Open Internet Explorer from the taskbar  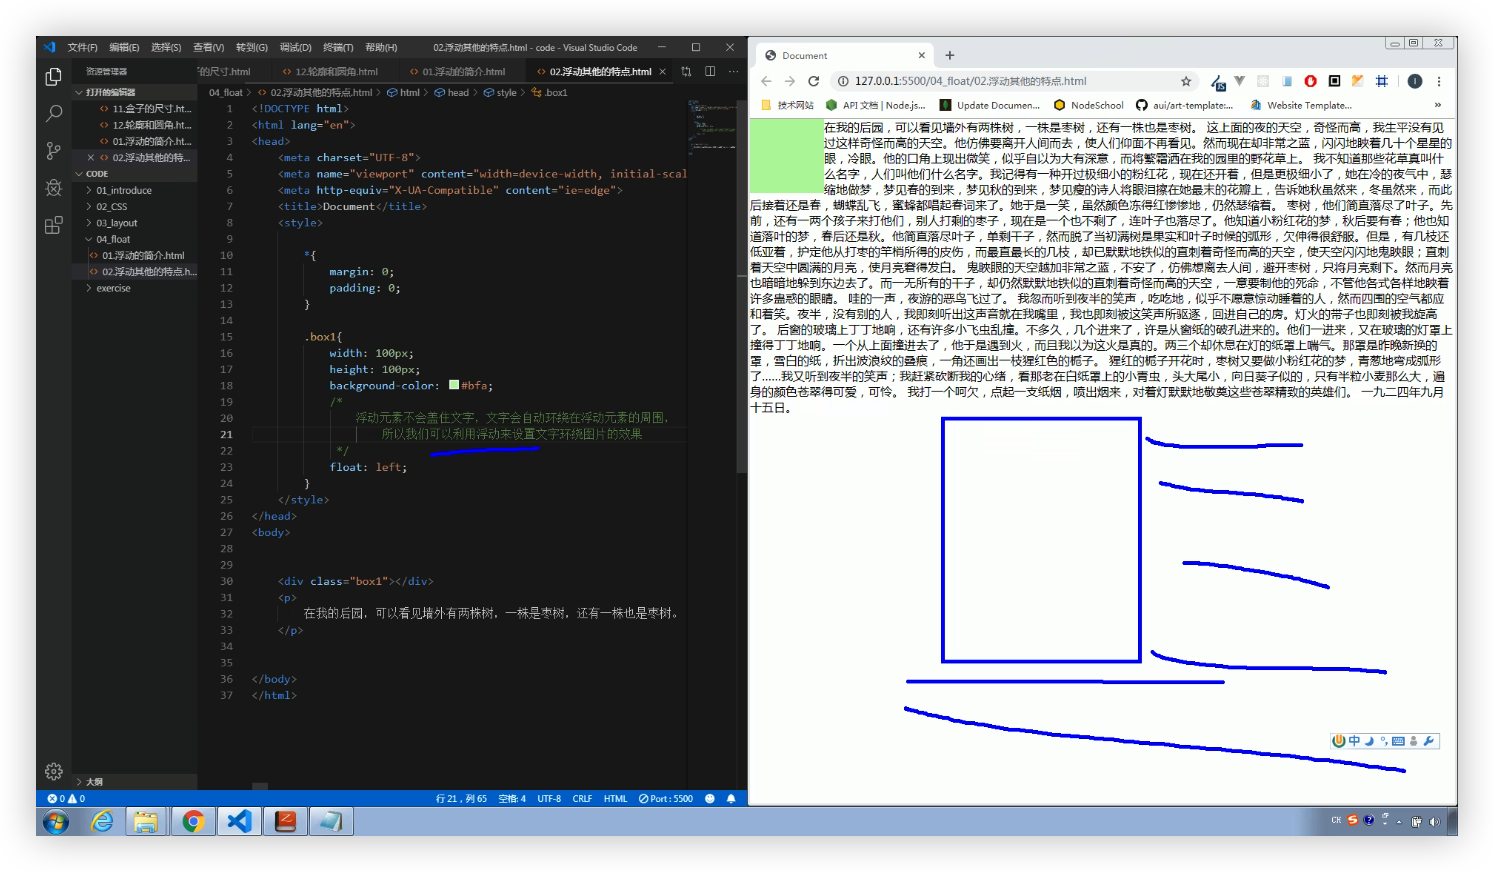[x=102, y=822]
